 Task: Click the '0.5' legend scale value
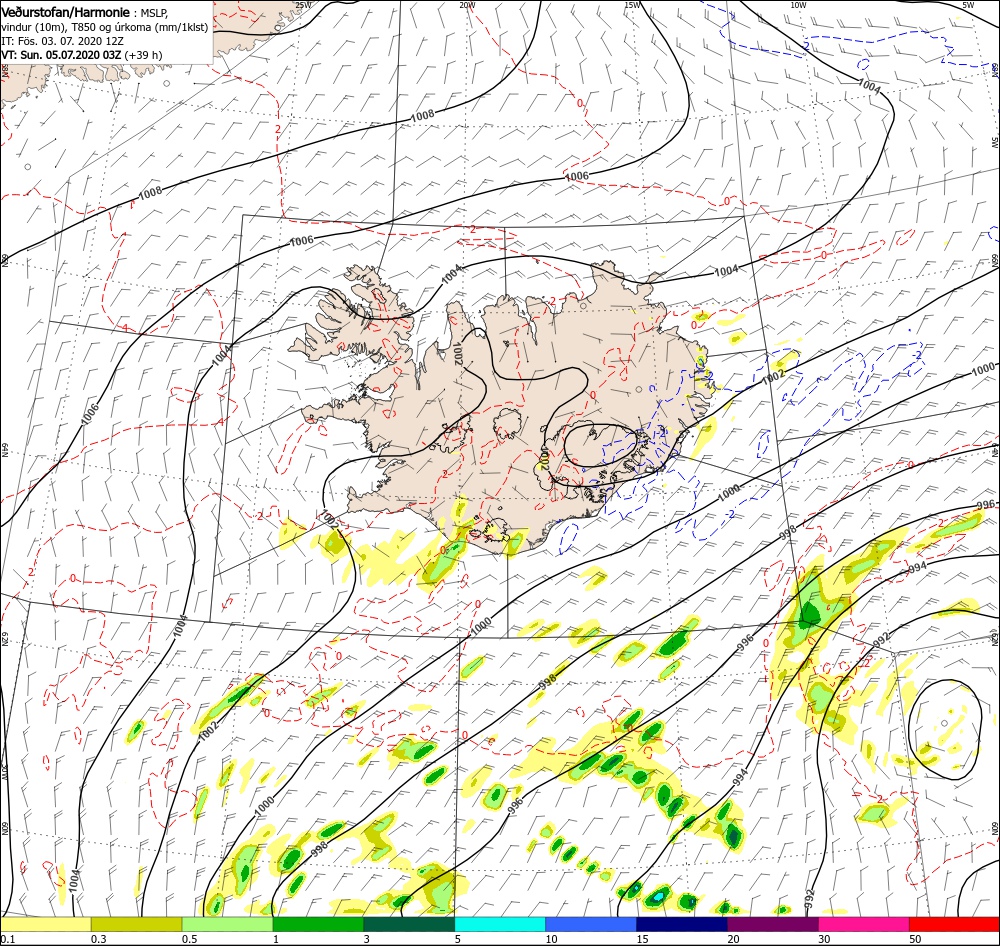tap(189, 939)
